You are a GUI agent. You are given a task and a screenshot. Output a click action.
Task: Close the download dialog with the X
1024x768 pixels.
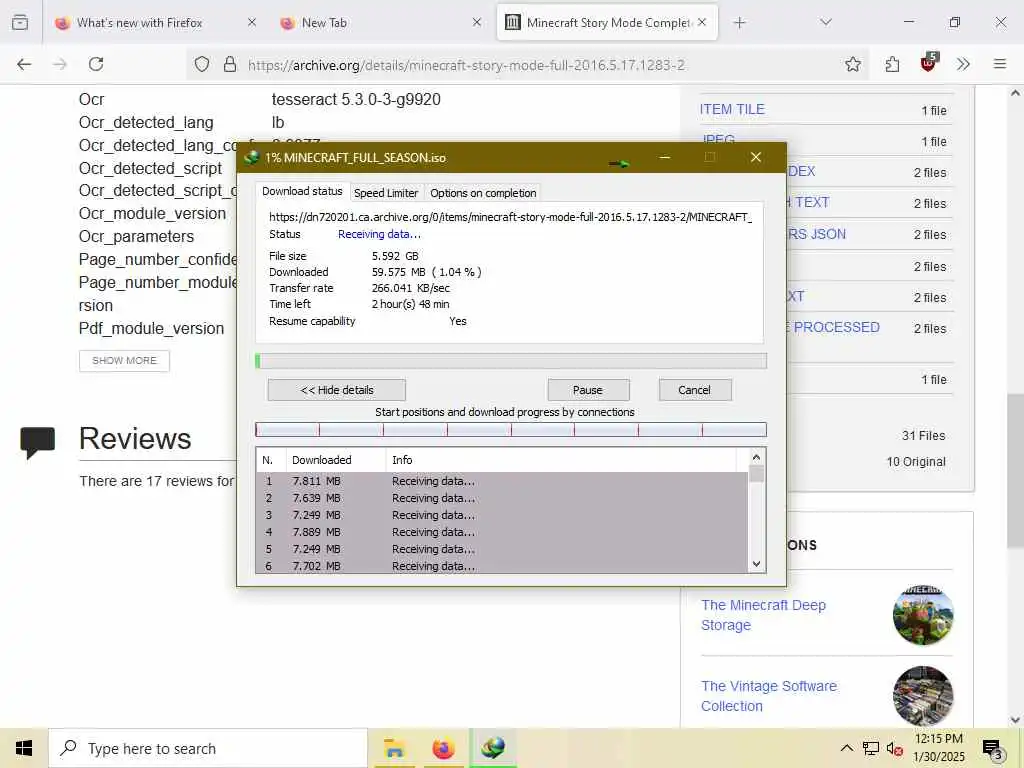[756, 157]
